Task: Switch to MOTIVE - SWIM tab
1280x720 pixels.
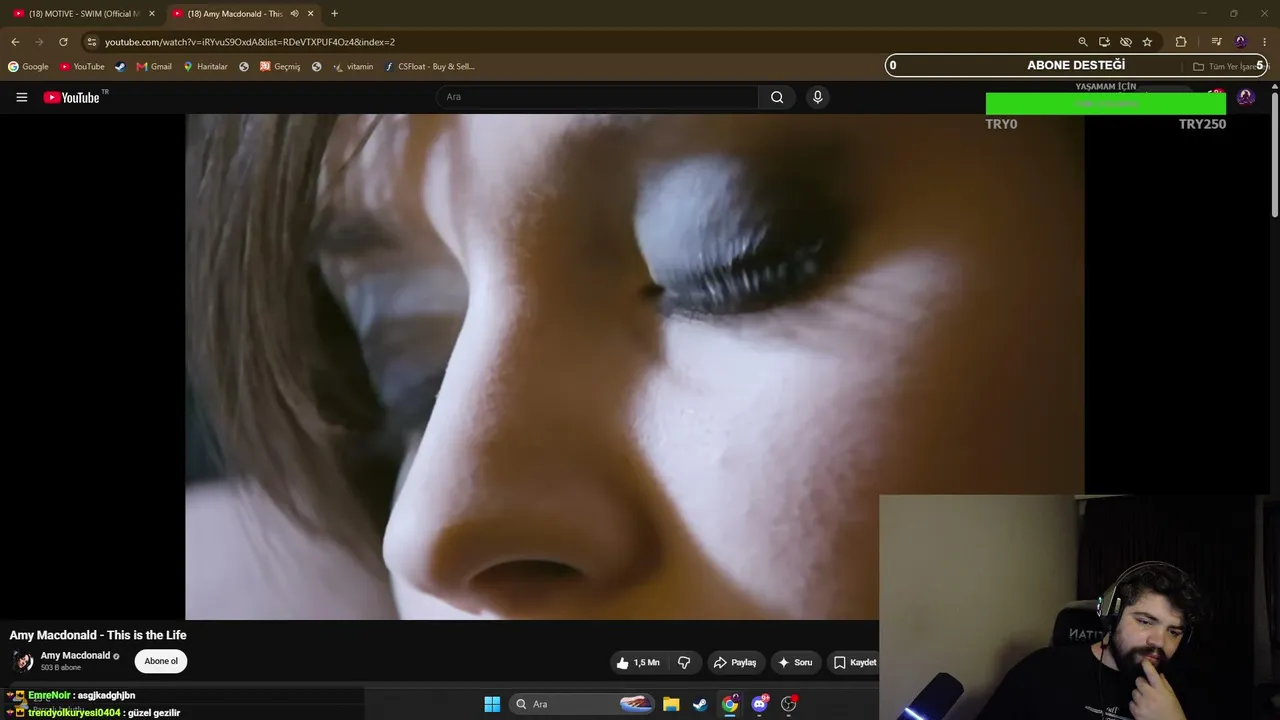Action: click(85, 14)
